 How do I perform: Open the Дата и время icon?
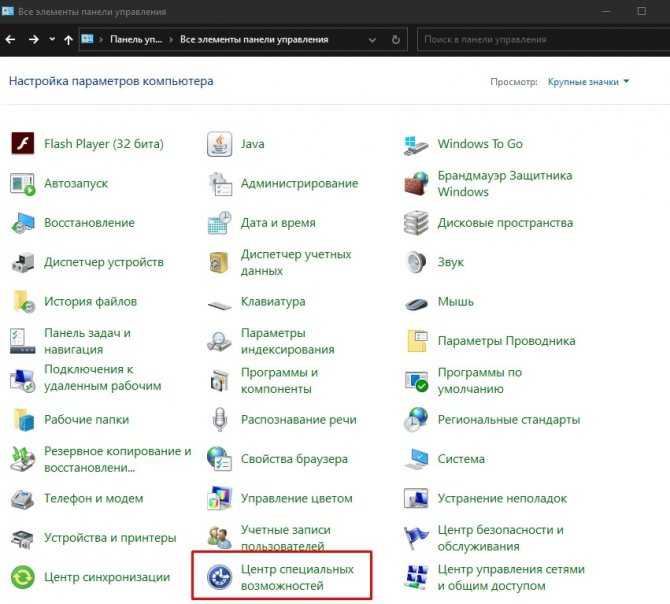[220, 223]
